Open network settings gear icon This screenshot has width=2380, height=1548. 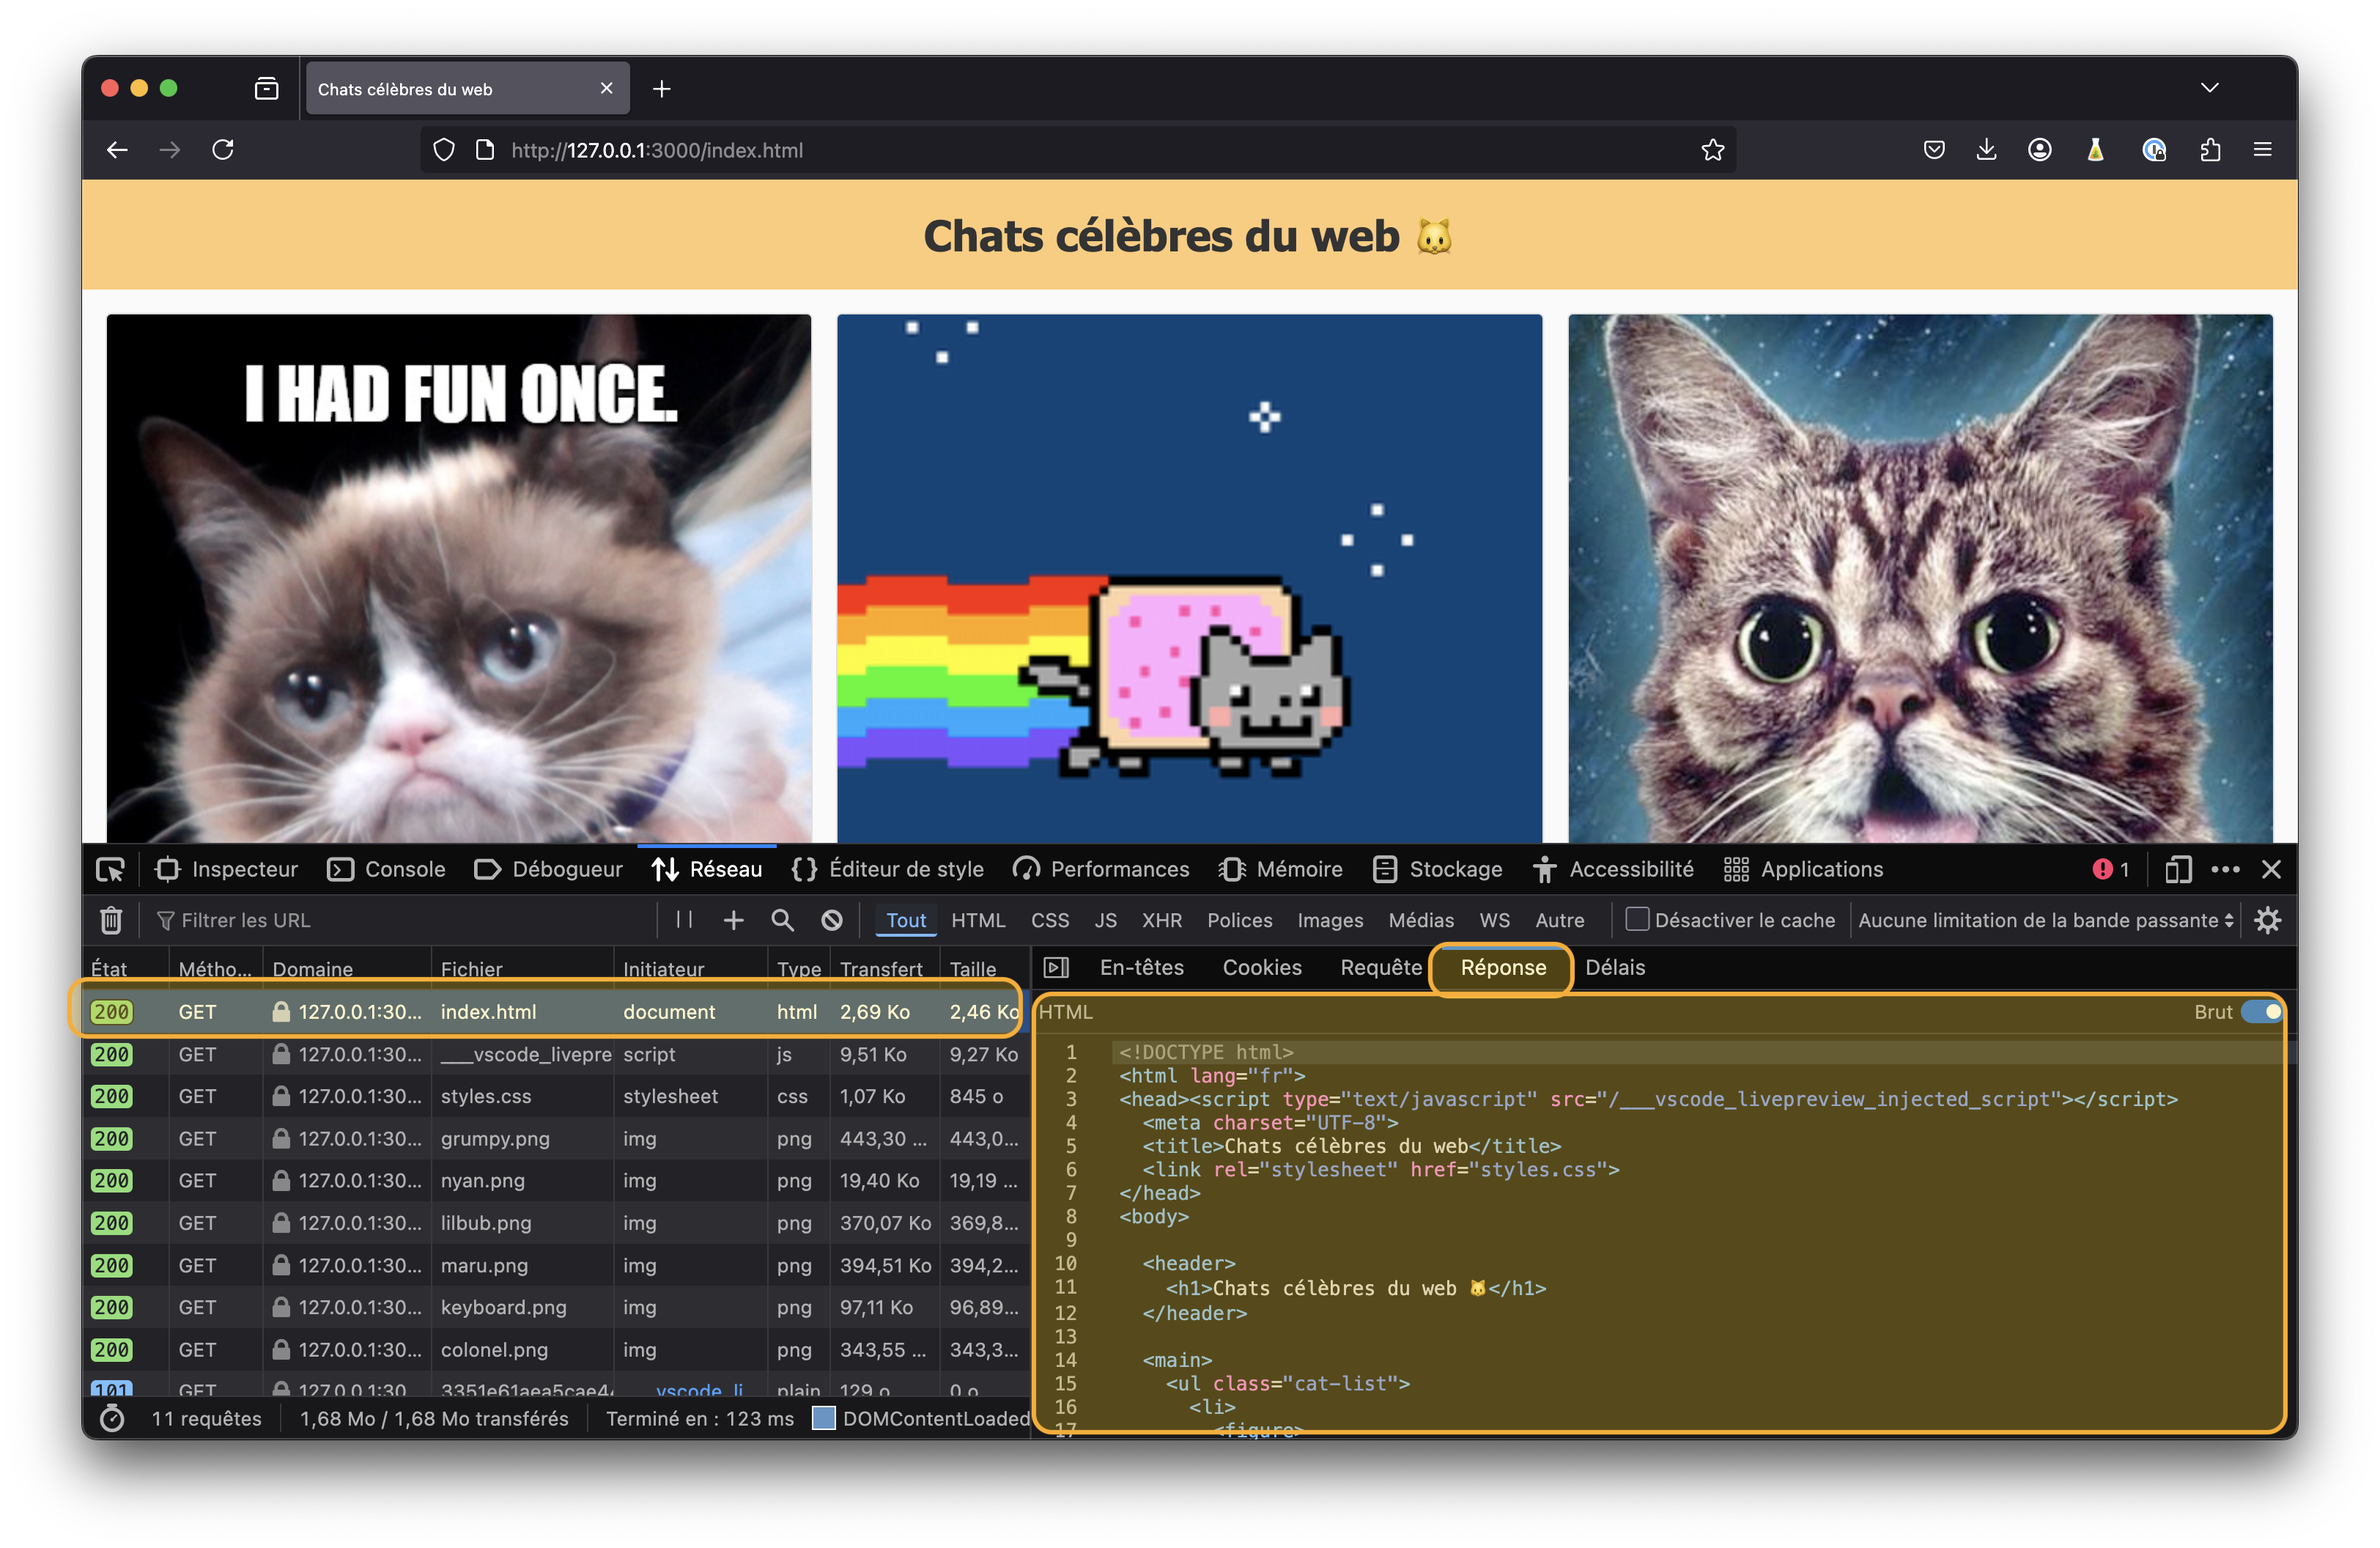click(2267, 920)
